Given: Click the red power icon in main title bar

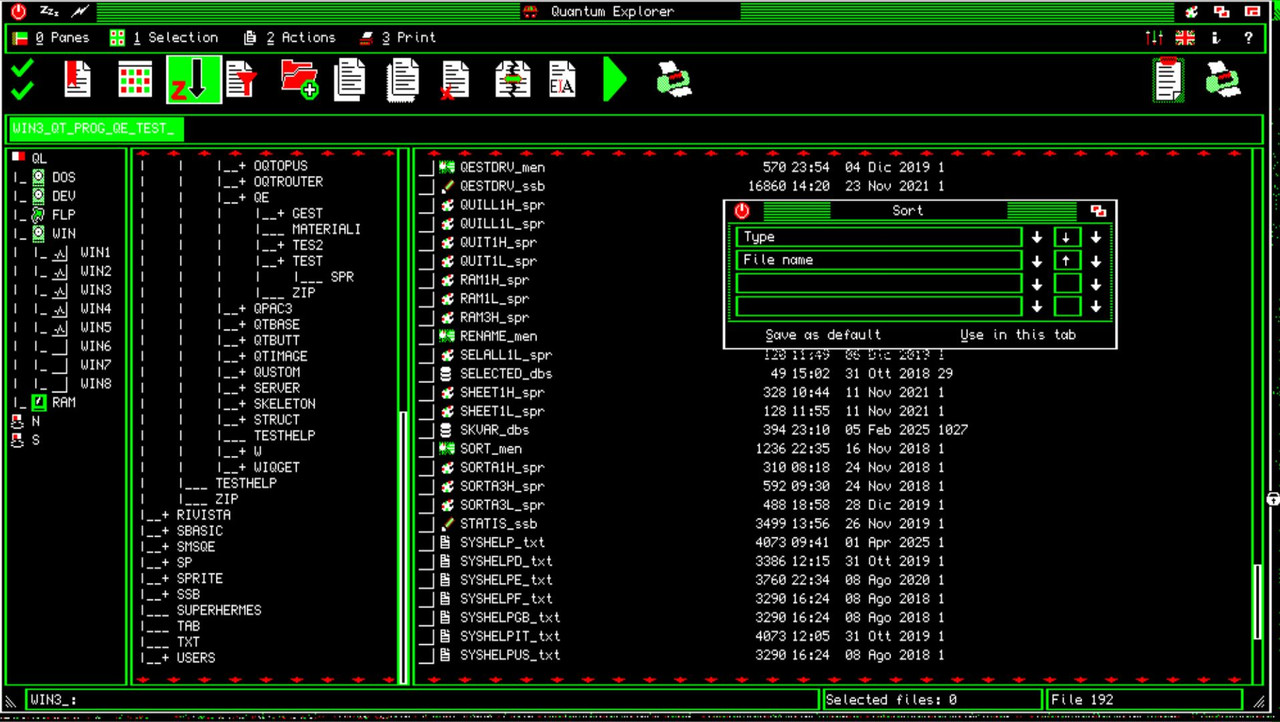Looking at the screenshot, I should coord(18,11).
